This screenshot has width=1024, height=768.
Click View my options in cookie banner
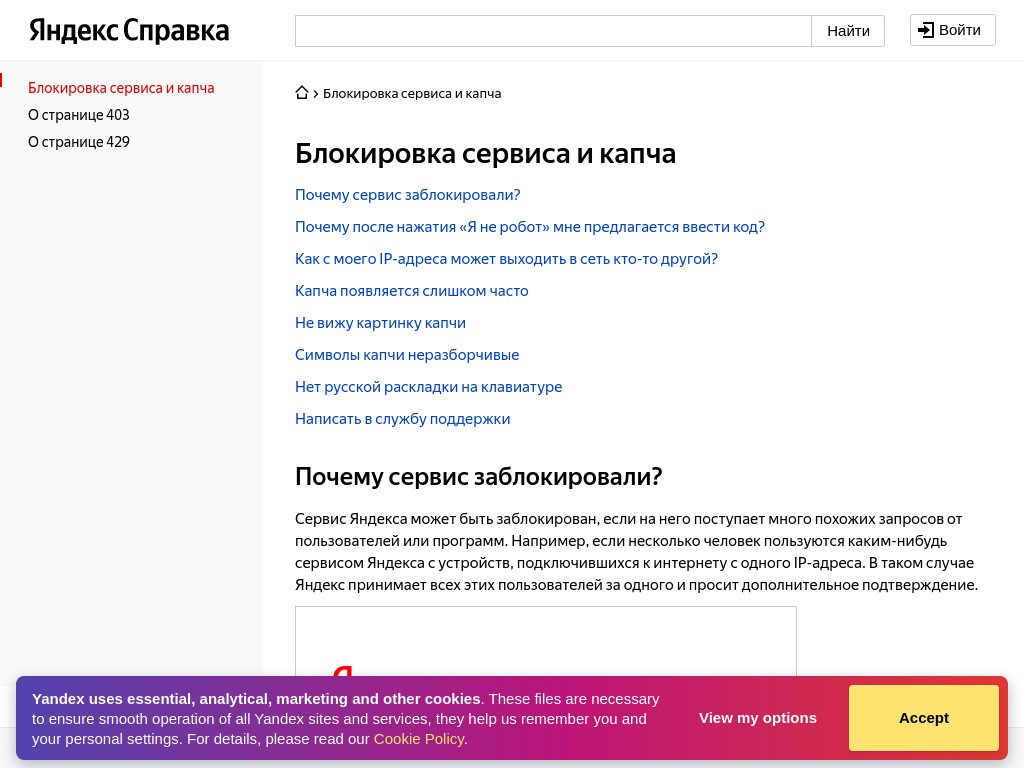pyautogui.click(x=758, y=718)
